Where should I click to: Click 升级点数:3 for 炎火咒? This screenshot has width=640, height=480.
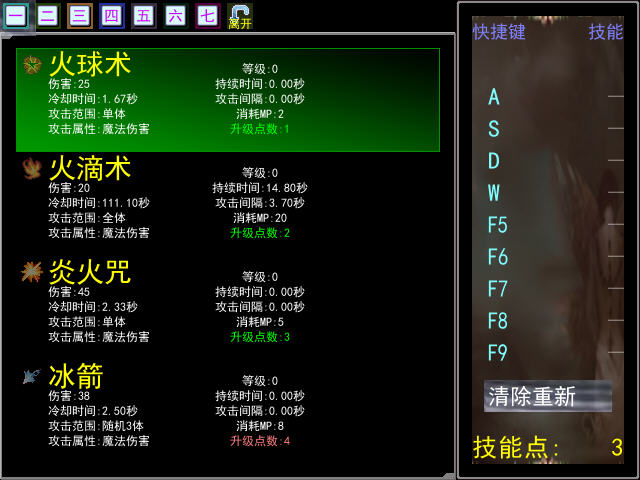(x=260, y=337)
